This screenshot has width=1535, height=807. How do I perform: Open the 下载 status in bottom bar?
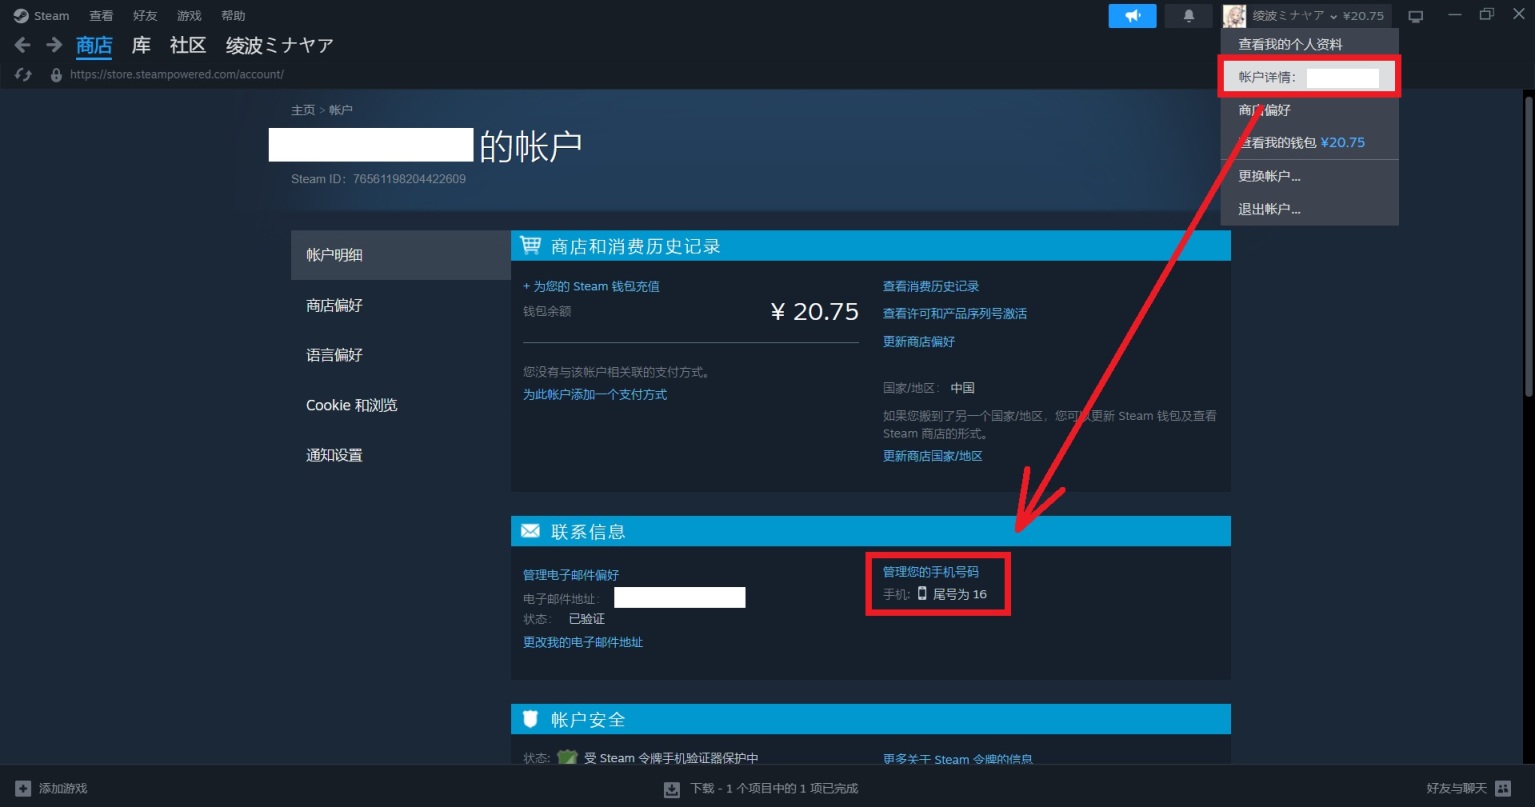click(774, 789)
